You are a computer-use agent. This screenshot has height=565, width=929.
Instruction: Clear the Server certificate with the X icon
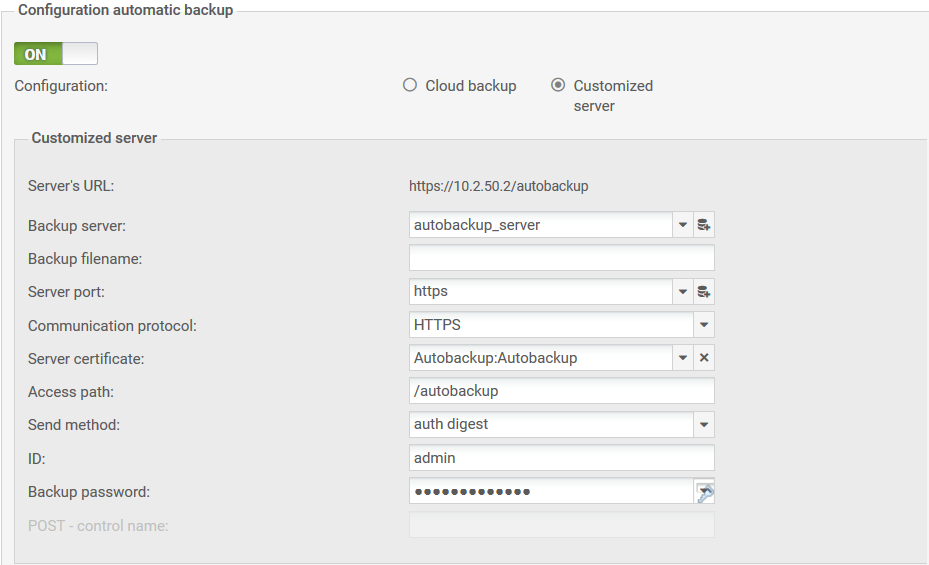click(x=704, y=358)
